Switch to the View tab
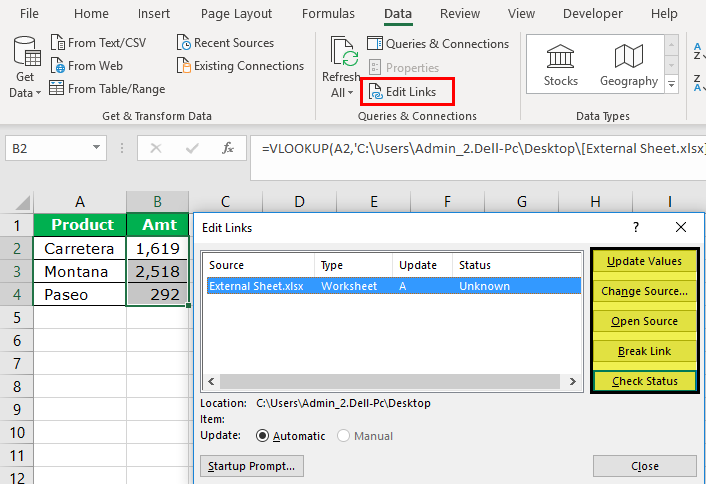 click(x=521, y=14)
